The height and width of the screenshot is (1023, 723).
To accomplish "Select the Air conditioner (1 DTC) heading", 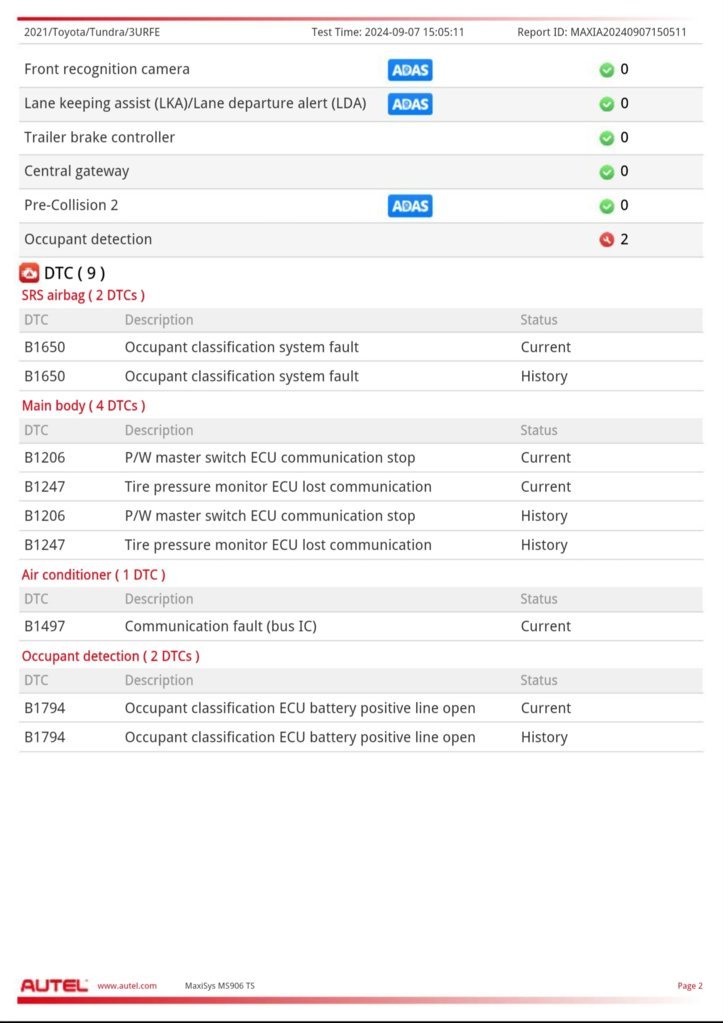I will (x=93, y=575).
